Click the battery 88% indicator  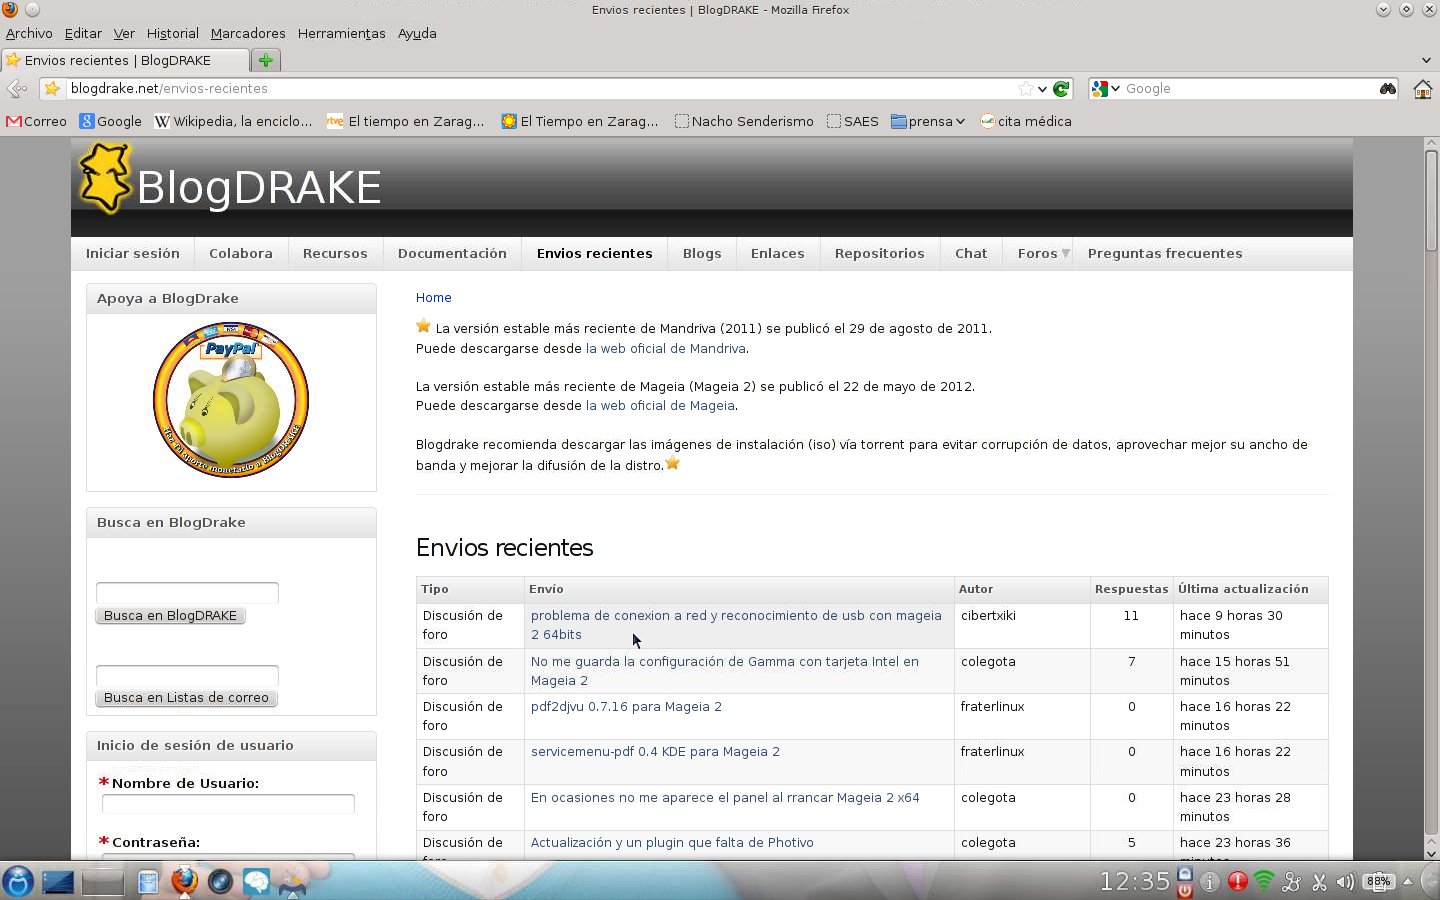click(1379, 881)
